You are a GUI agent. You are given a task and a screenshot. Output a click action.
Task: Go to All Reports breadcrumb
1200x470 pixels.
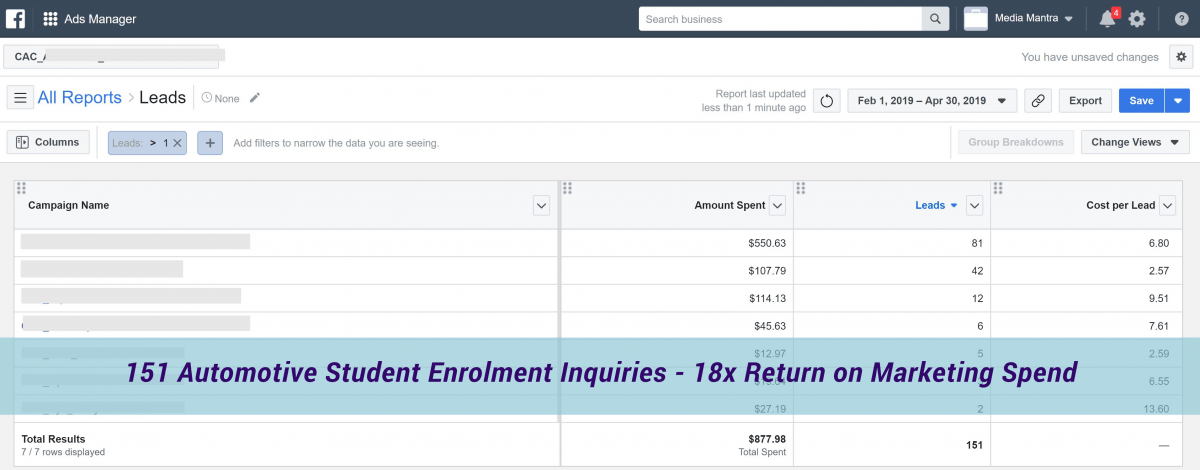click(x=79, y=98)
